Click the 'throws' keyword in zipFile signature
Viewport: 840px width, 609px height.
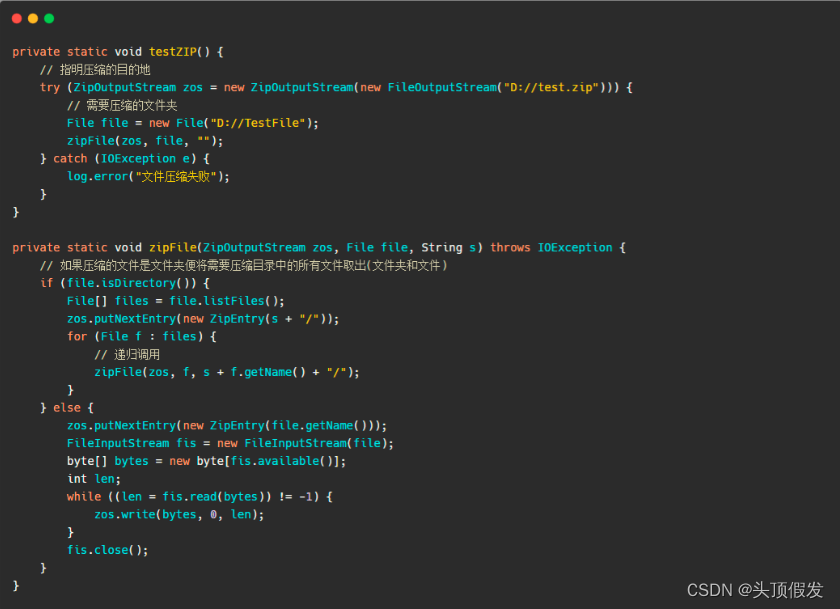(x=509, y=247)
